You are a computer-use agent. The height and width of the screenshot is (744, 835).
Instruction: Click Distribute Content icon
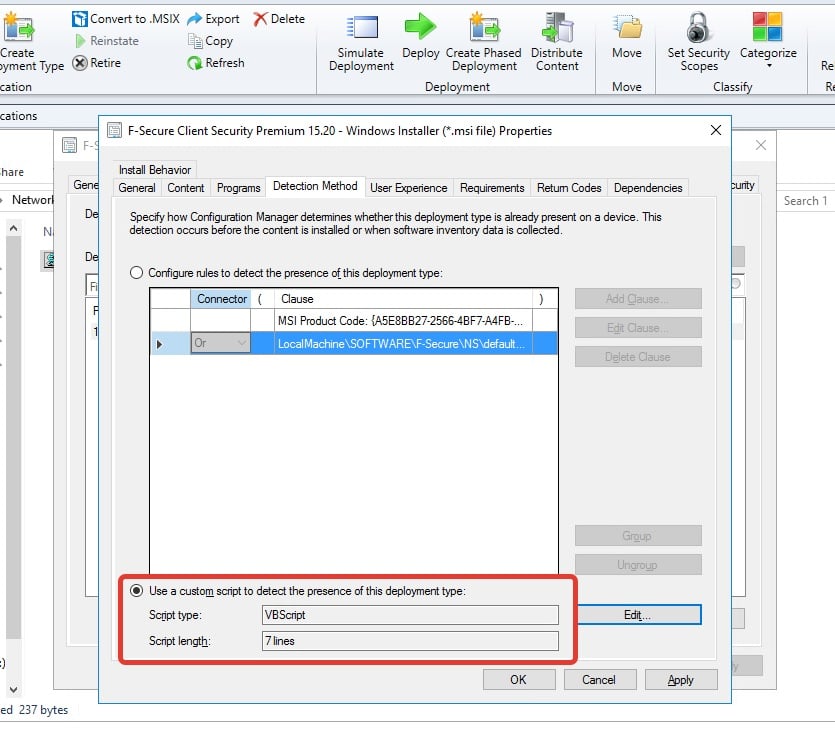coord(557,27)
